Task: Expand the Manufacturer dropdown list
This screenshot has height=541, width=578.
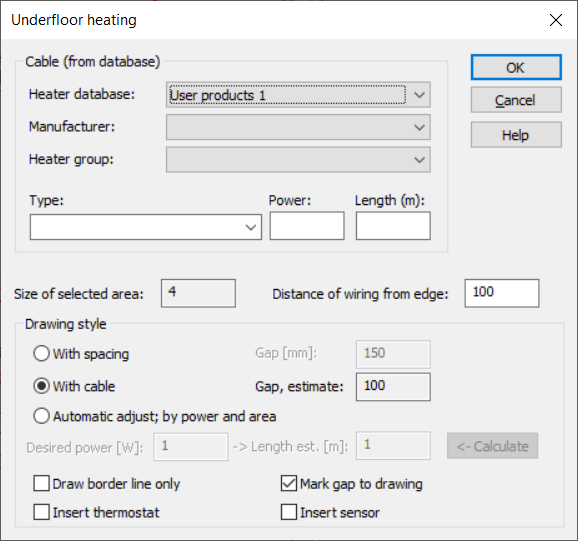Action: (298, 127)
